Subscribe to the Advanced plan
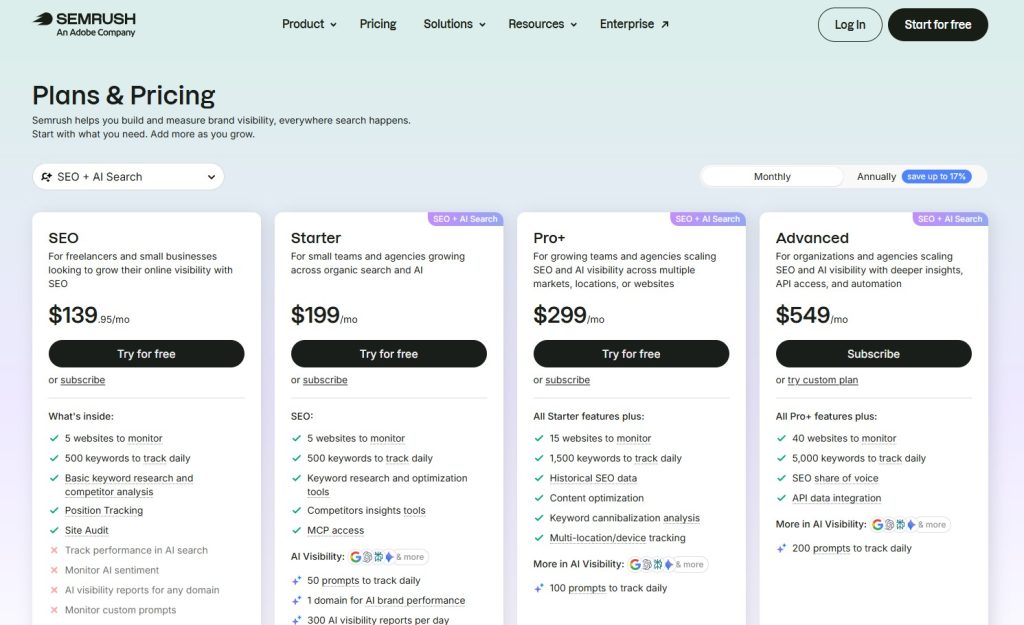Image resolution: width=1024 pixels, height=625 pixels. 873,354
